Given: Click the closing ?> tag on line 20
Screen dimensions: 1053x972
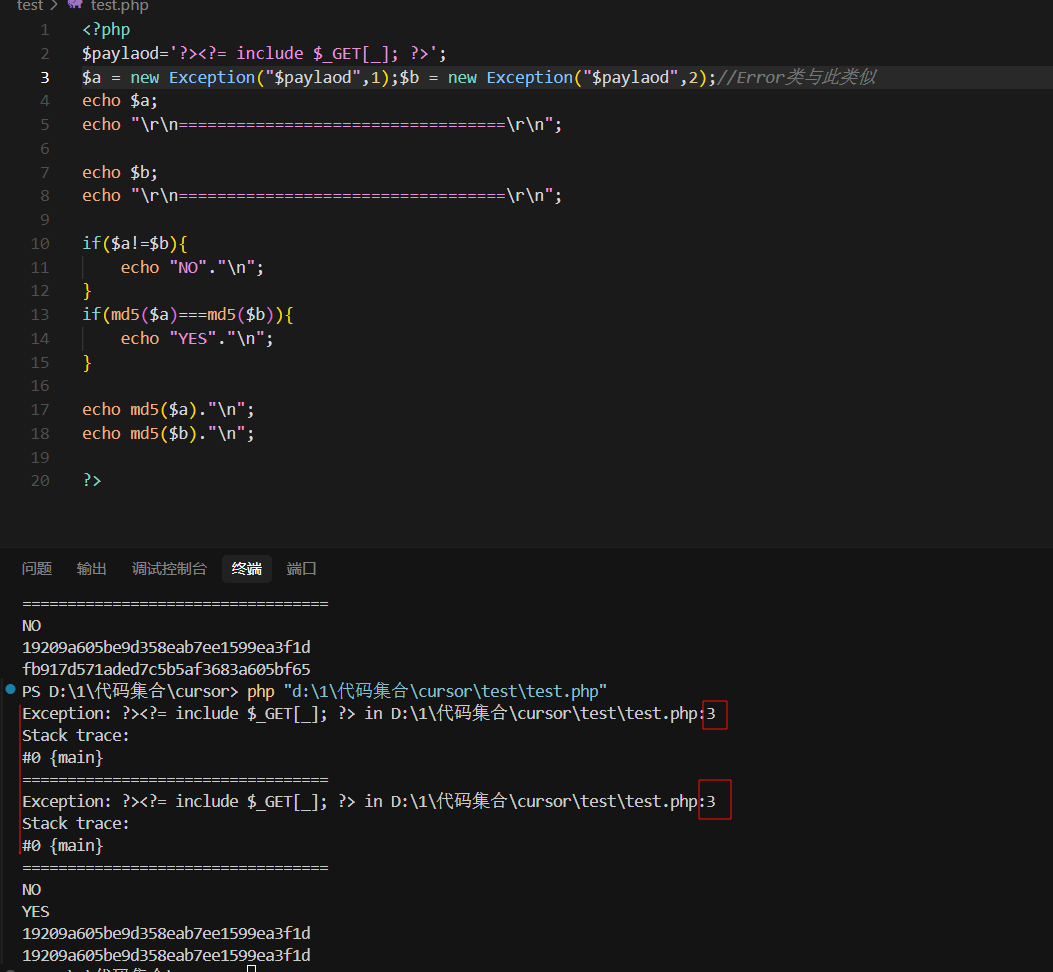Looking at the screenshot, I should (x=92, y=481).
